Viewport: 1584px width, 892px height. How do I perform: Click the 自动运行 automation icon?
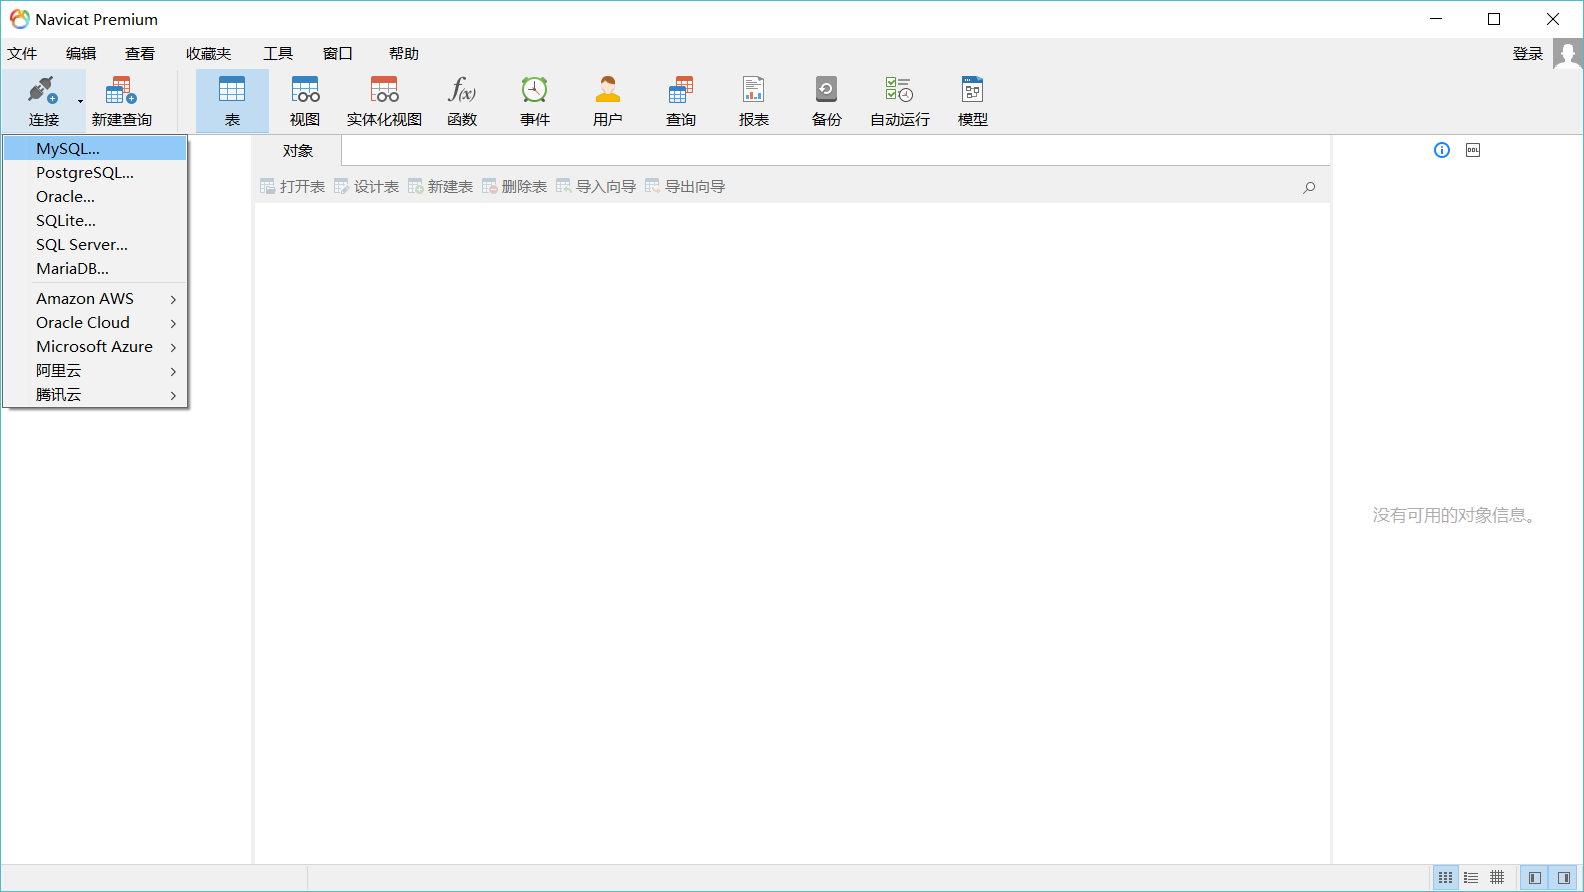coord(899,90)
